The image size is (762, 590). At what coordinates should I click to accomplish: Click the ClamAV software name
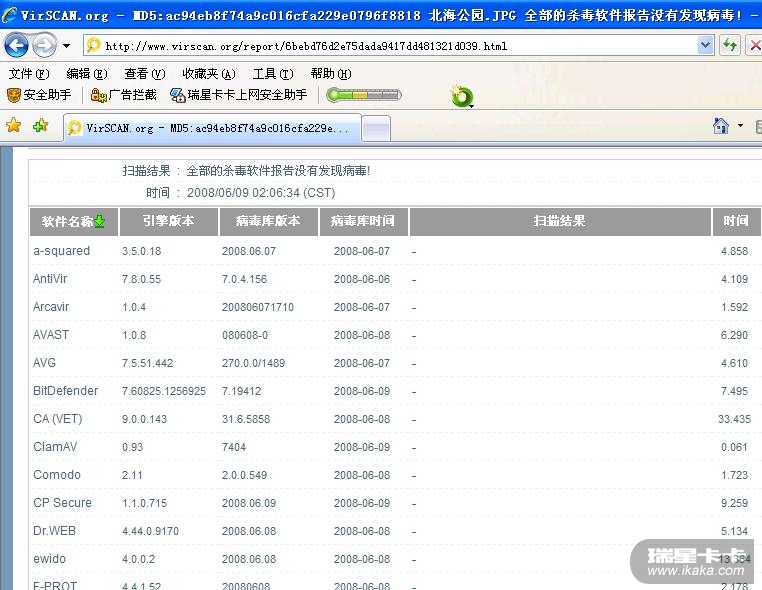(x=55, y=447)
